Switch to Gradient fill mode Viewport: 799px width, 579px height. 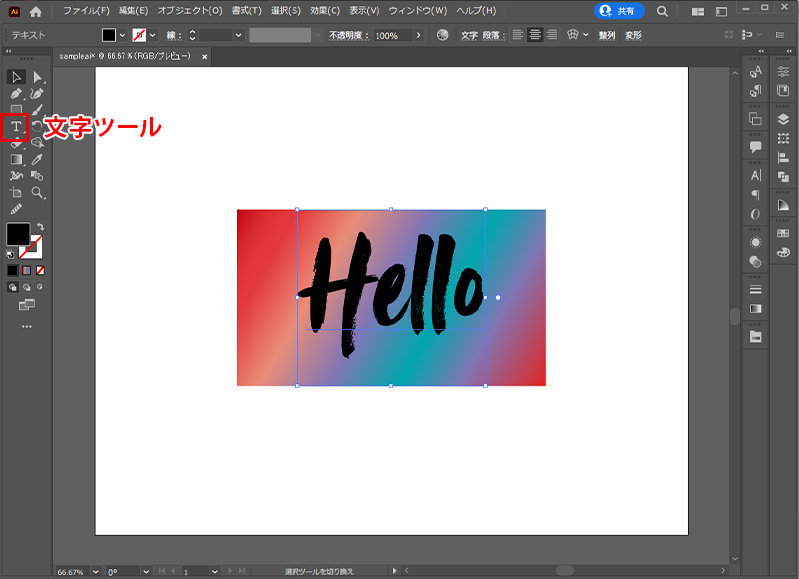(26, 271)
